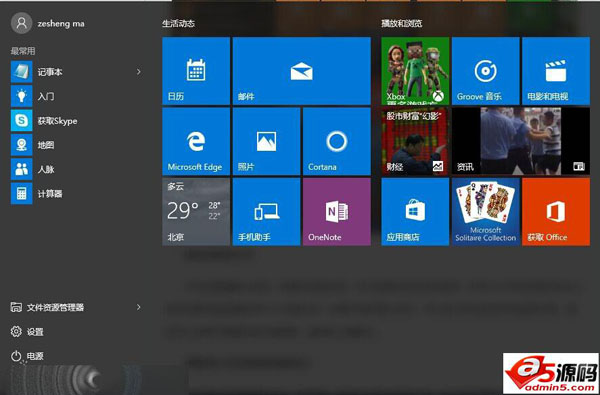Image resolution: width=600 pixels, height=395 pixels.
Task: Open the 北京 weather tile
Action: pyautogui.click(x=196, y=212)
